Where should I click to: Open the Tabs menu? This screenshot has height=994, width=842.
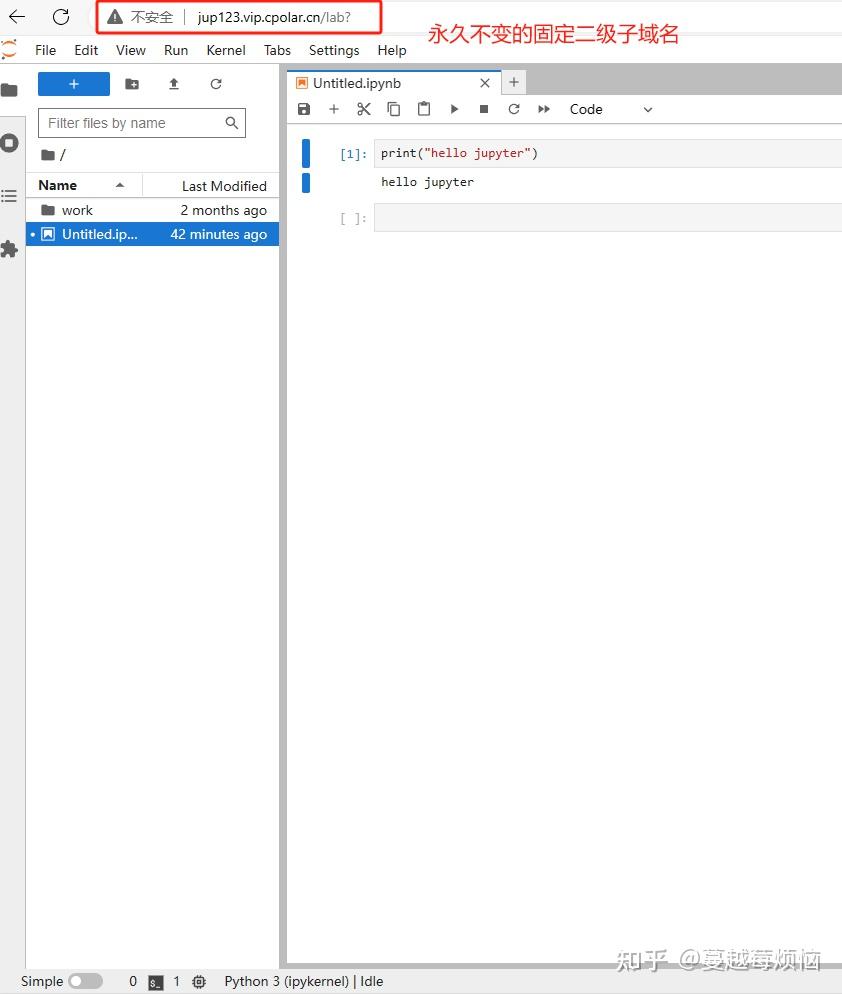(277, 50)
